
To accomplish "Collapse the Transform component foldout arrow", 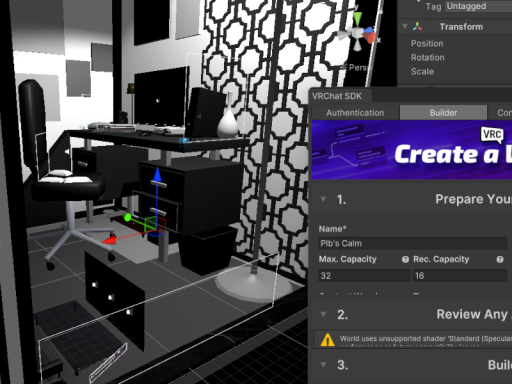I will (x=405, y=27).
